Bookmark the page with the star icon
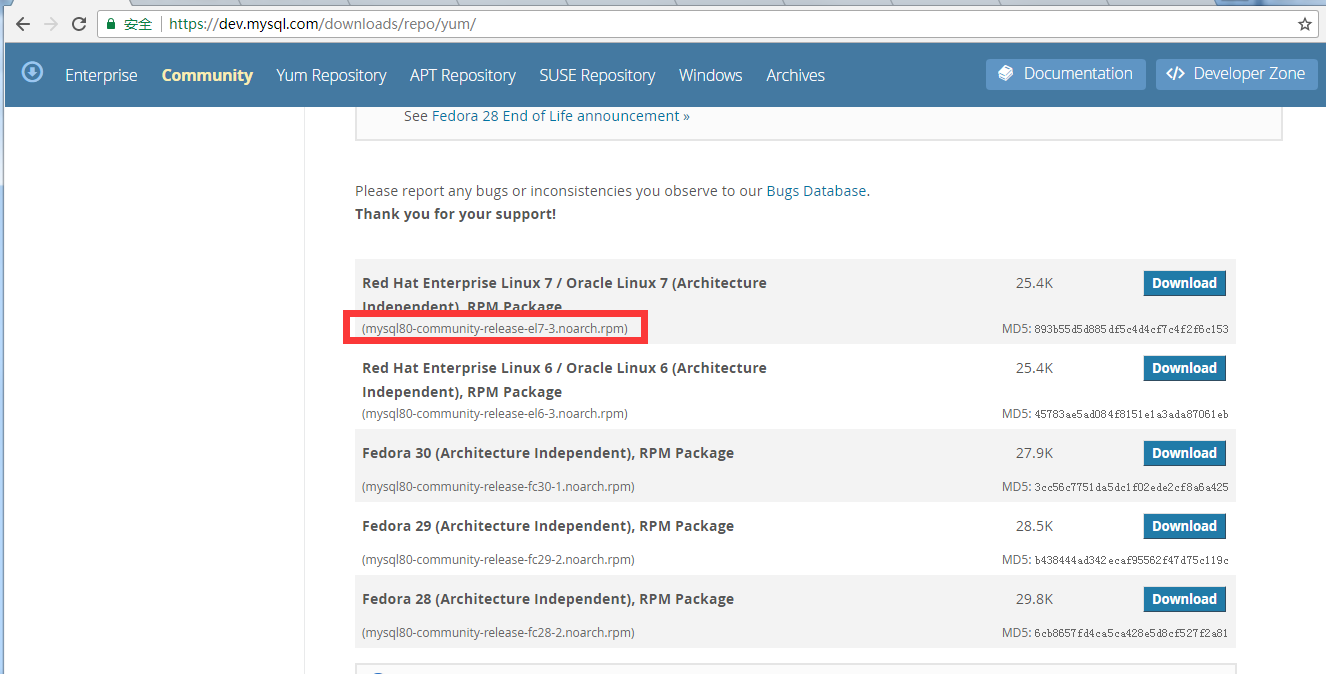This screenshot has width=1326, height=674. pos(1304,24)
